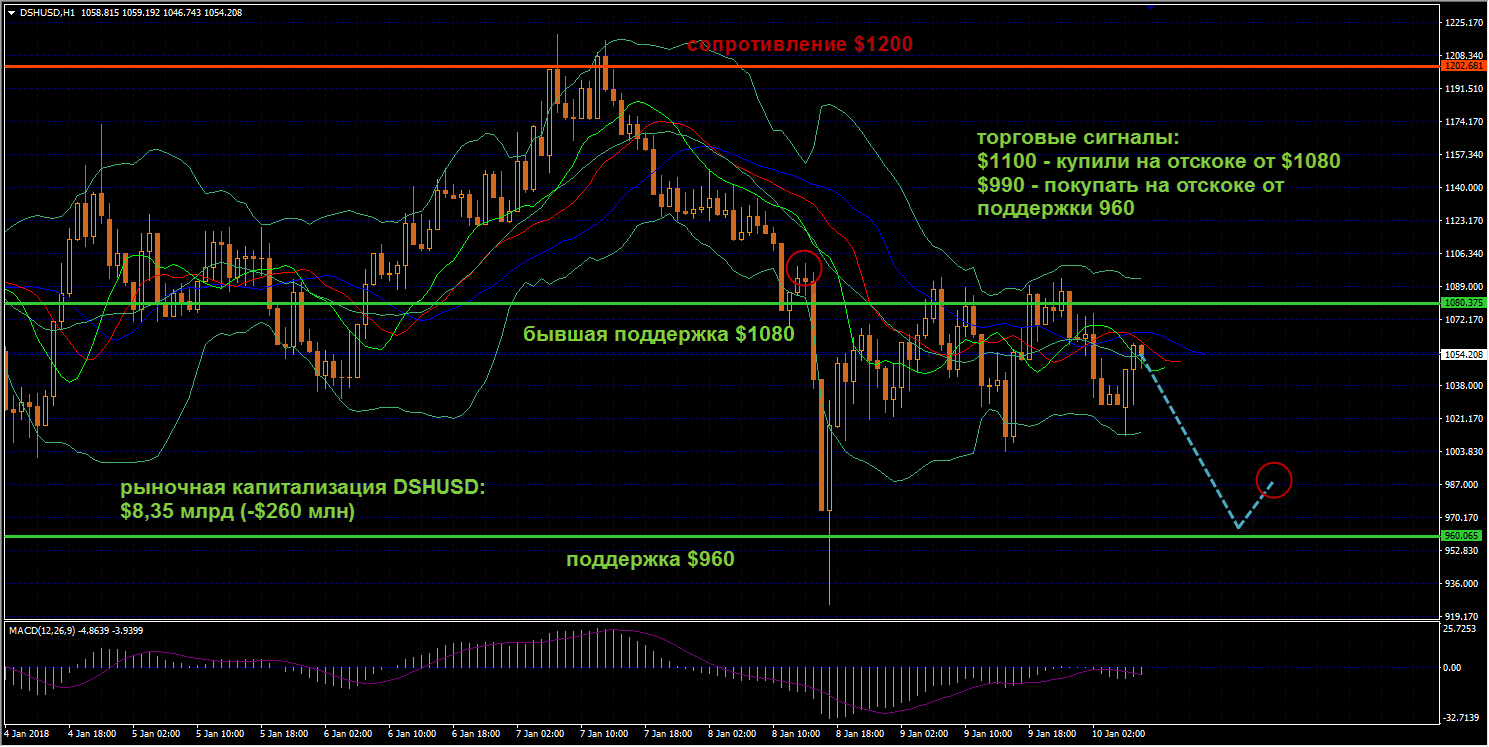
Task: Click the current price 1054.208 label
Action: tap(1463, 354)
